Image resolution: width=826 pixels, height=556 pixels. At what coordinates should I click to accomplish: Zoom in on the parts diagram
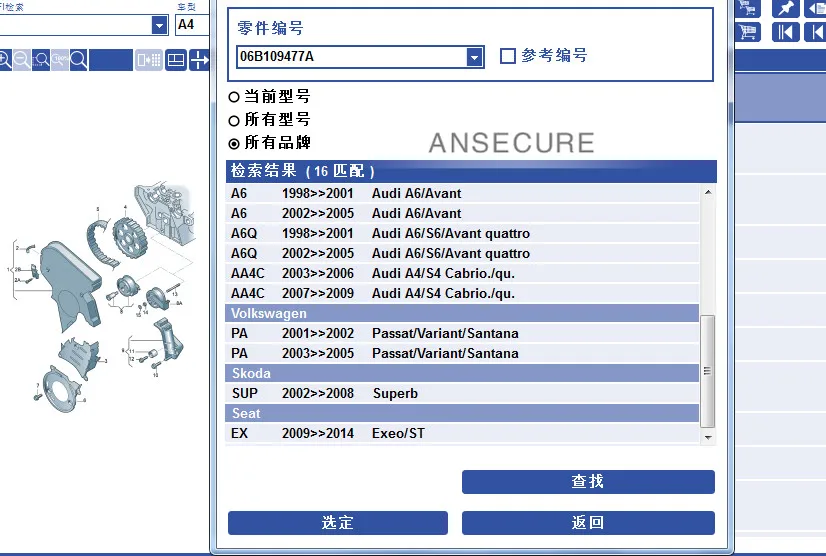pos(4,60)
